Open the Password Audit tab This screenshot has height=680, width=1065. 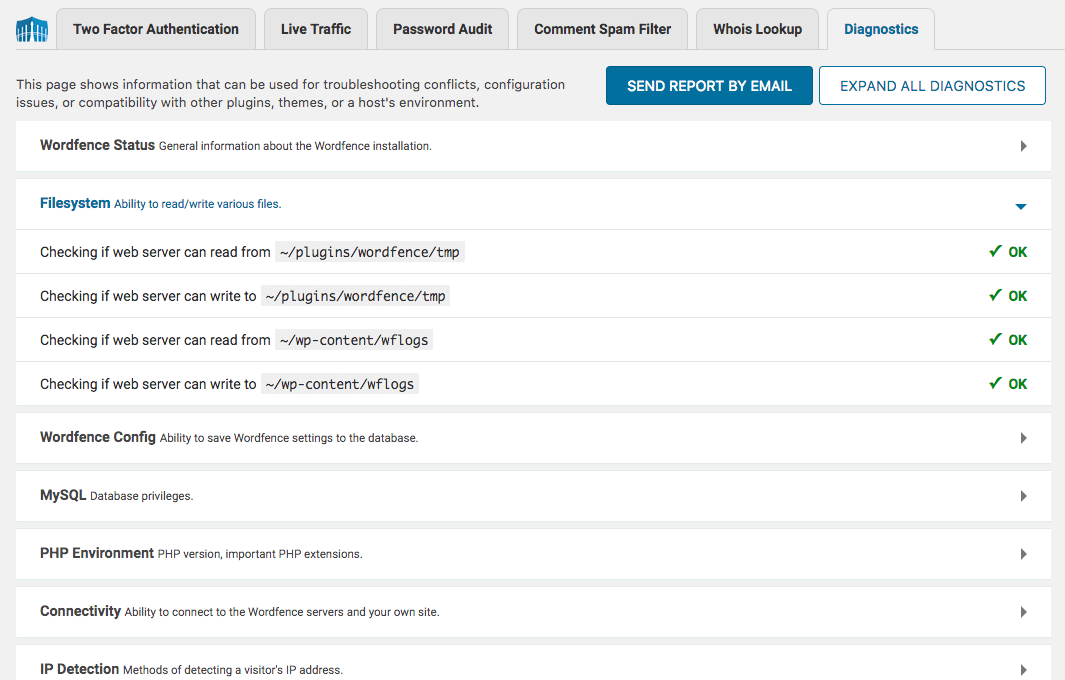pos(442,29)
